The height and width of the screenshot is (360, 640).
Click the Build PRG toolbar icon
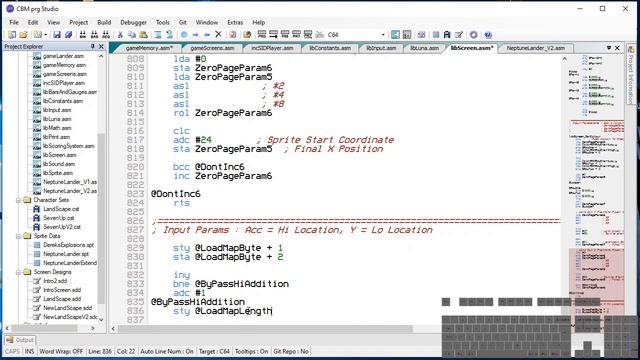[x=262, y=35]
